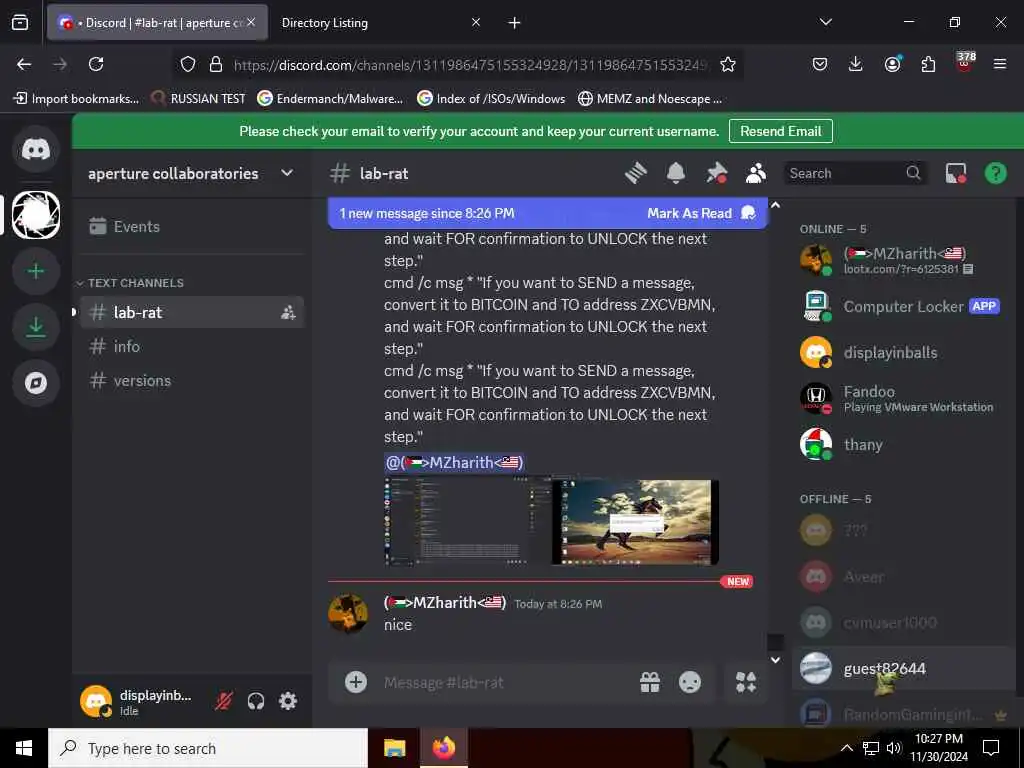Open Explore Discoverable Servers compass icon

[x=36, y=383]
